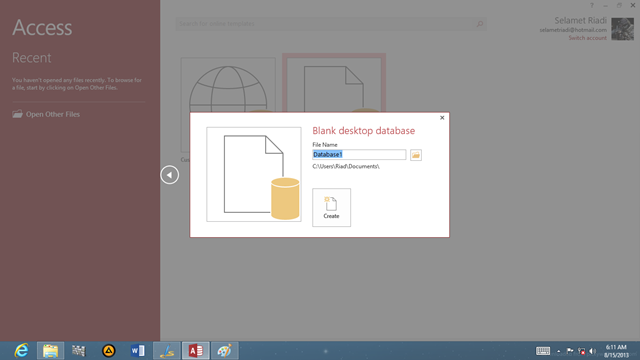The width and height of the screenshot is (640, 360).
Task: Open File Explorer from taskbar
Action: (50, 351)
